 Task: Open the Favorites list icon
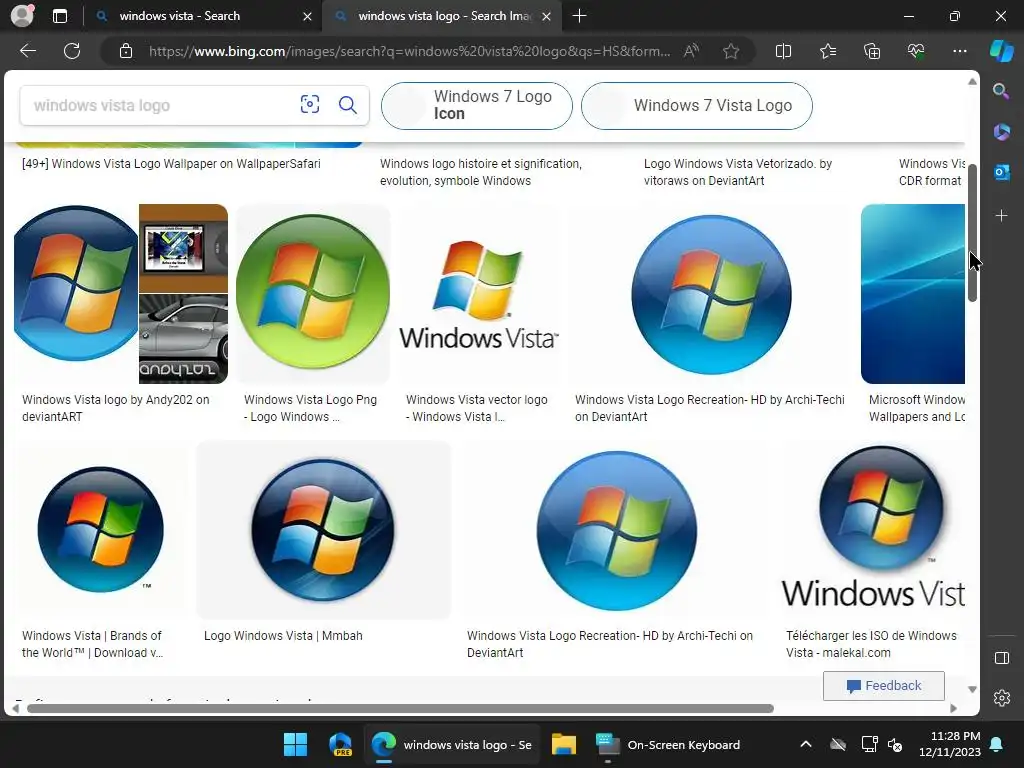click(827, 51)
